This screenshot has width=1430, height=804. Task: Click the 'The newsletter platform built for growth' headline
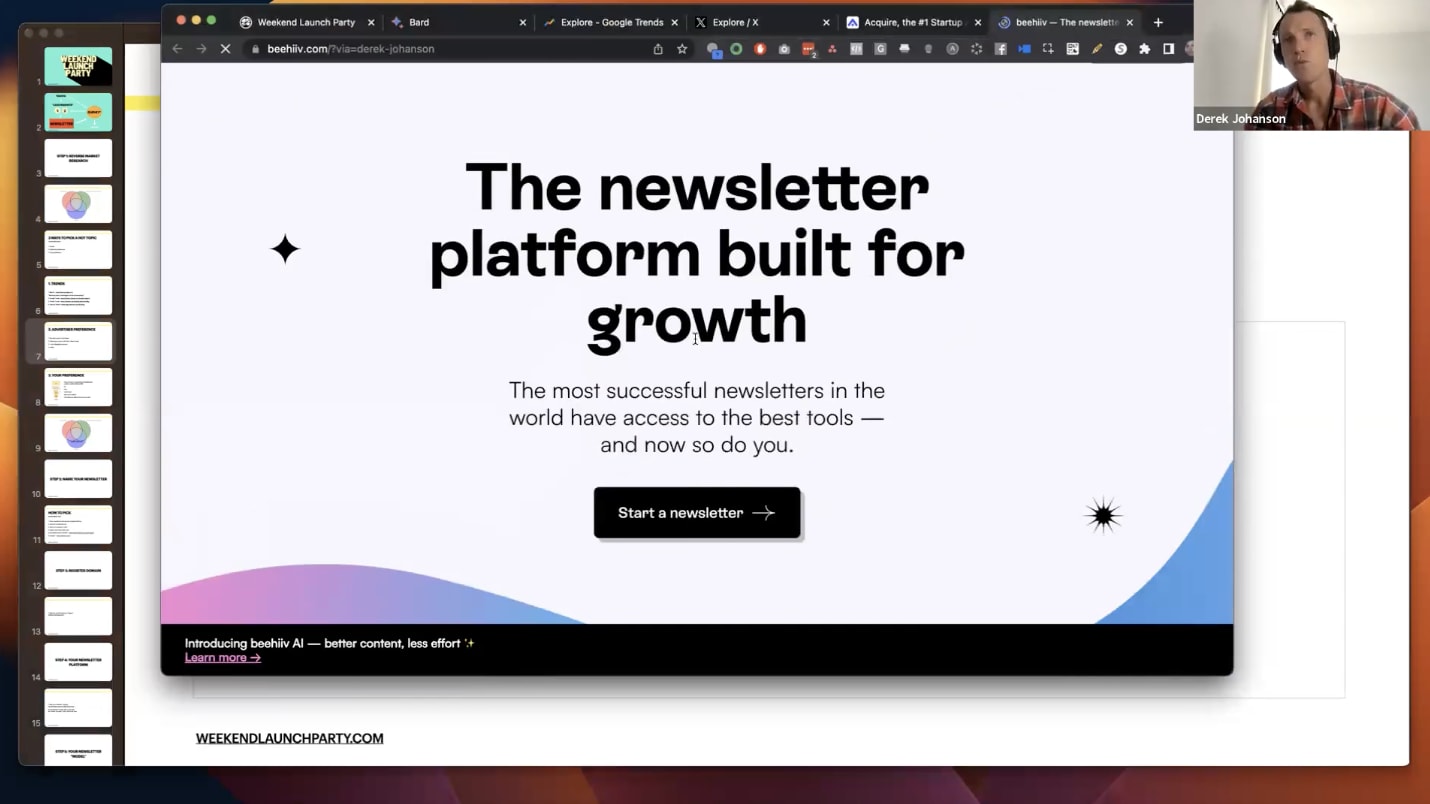(697, 254)
